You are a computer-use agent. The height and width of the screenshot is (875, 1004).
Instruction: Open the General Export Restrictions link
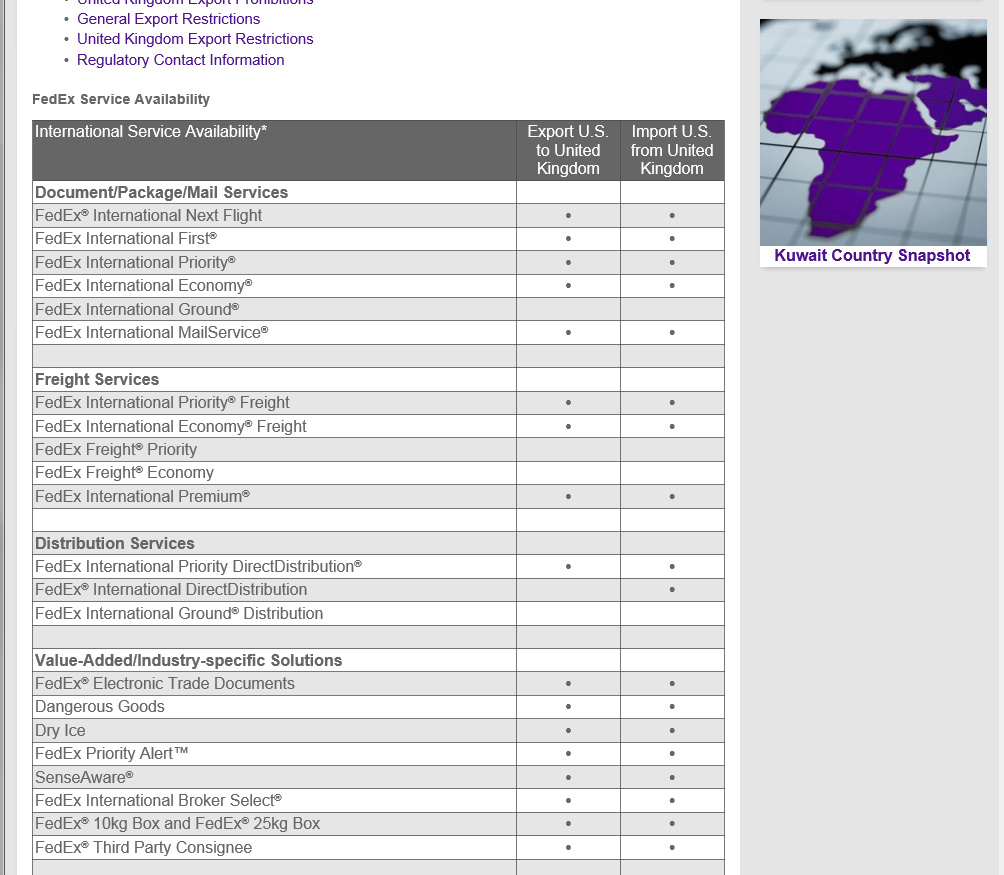[168, 19]
